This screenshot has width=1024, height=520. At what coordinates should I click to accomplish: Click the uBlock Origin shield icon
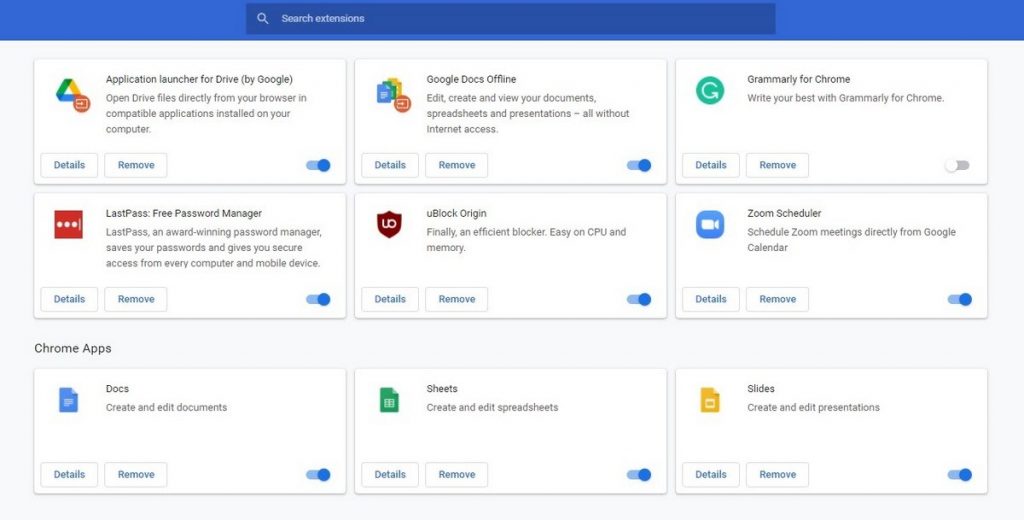[x=389, y=225]
